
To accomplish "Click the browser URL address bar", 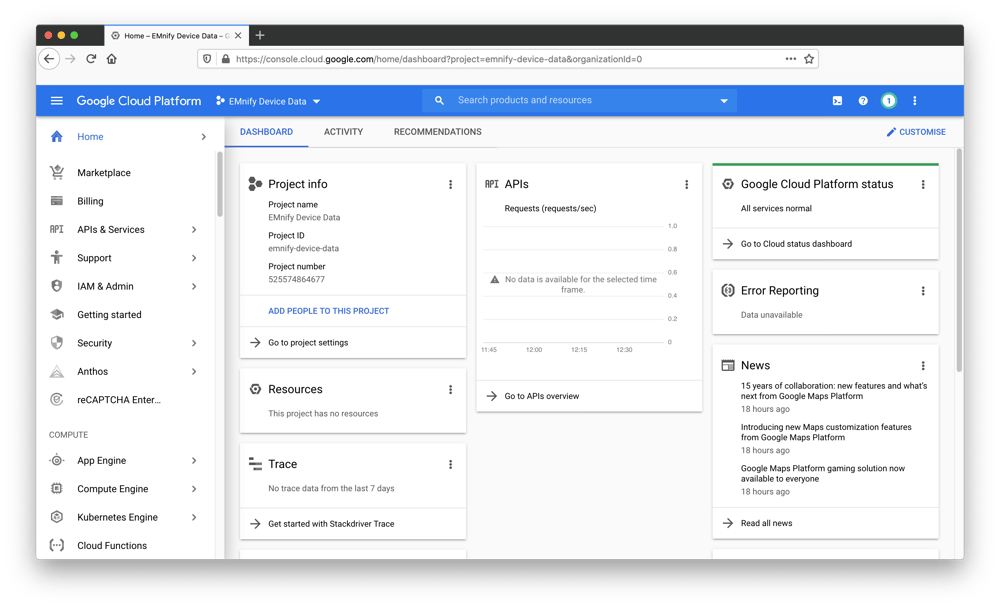I will [508, 59].
